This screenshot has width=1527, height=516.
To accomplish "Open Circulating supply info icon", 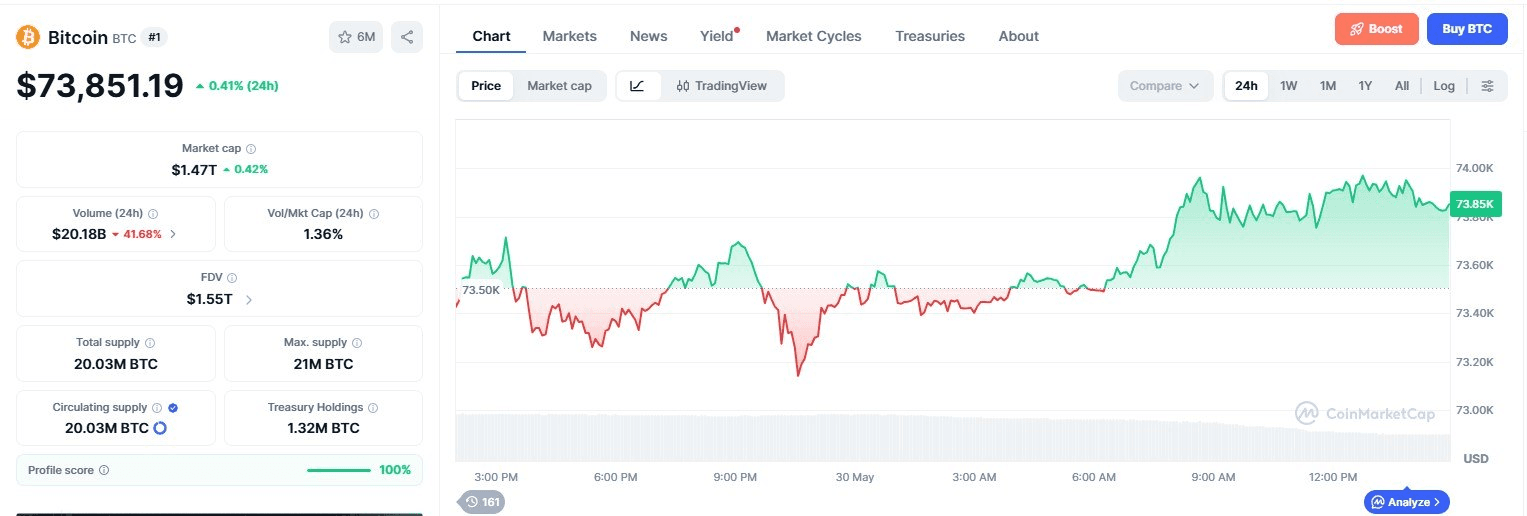I will (157, 407).
